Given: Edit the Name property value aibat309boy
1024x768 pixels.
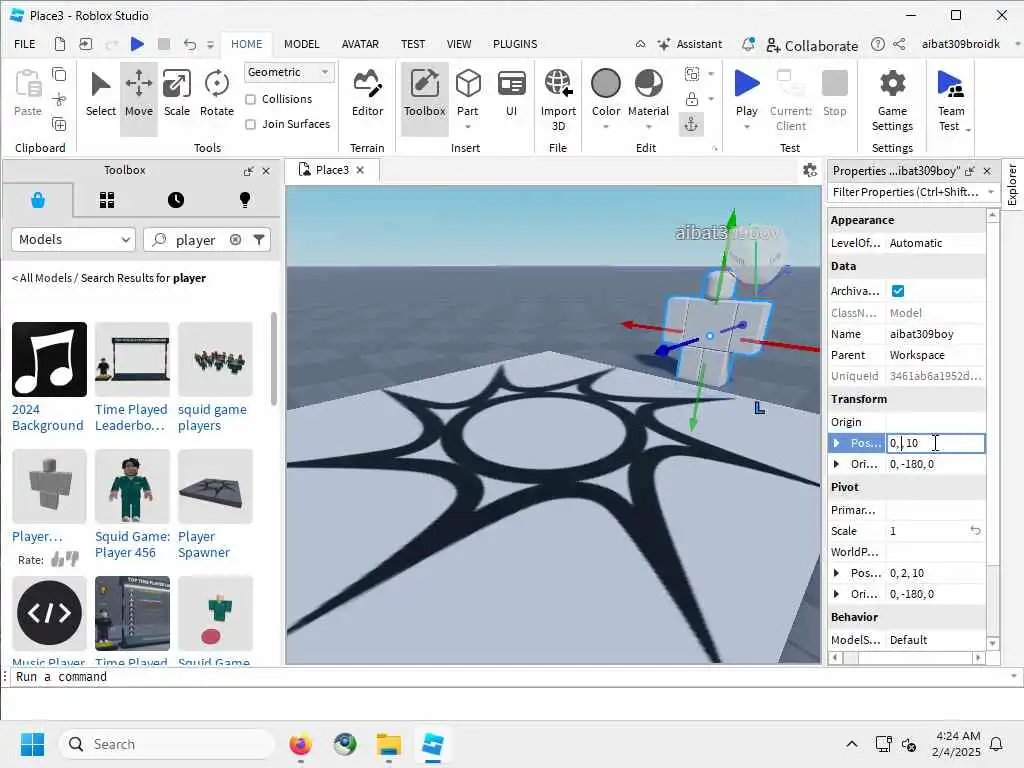Looking at the screenshot, I should click(x=935, y=334).
